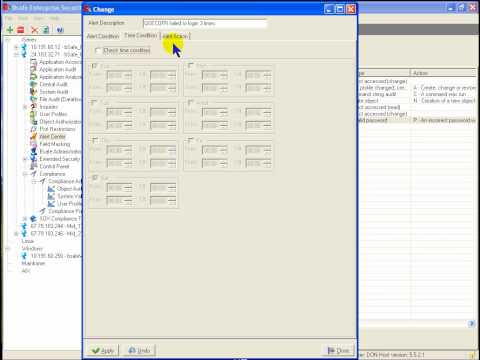Close the Change dialog window

coord(351,9)
